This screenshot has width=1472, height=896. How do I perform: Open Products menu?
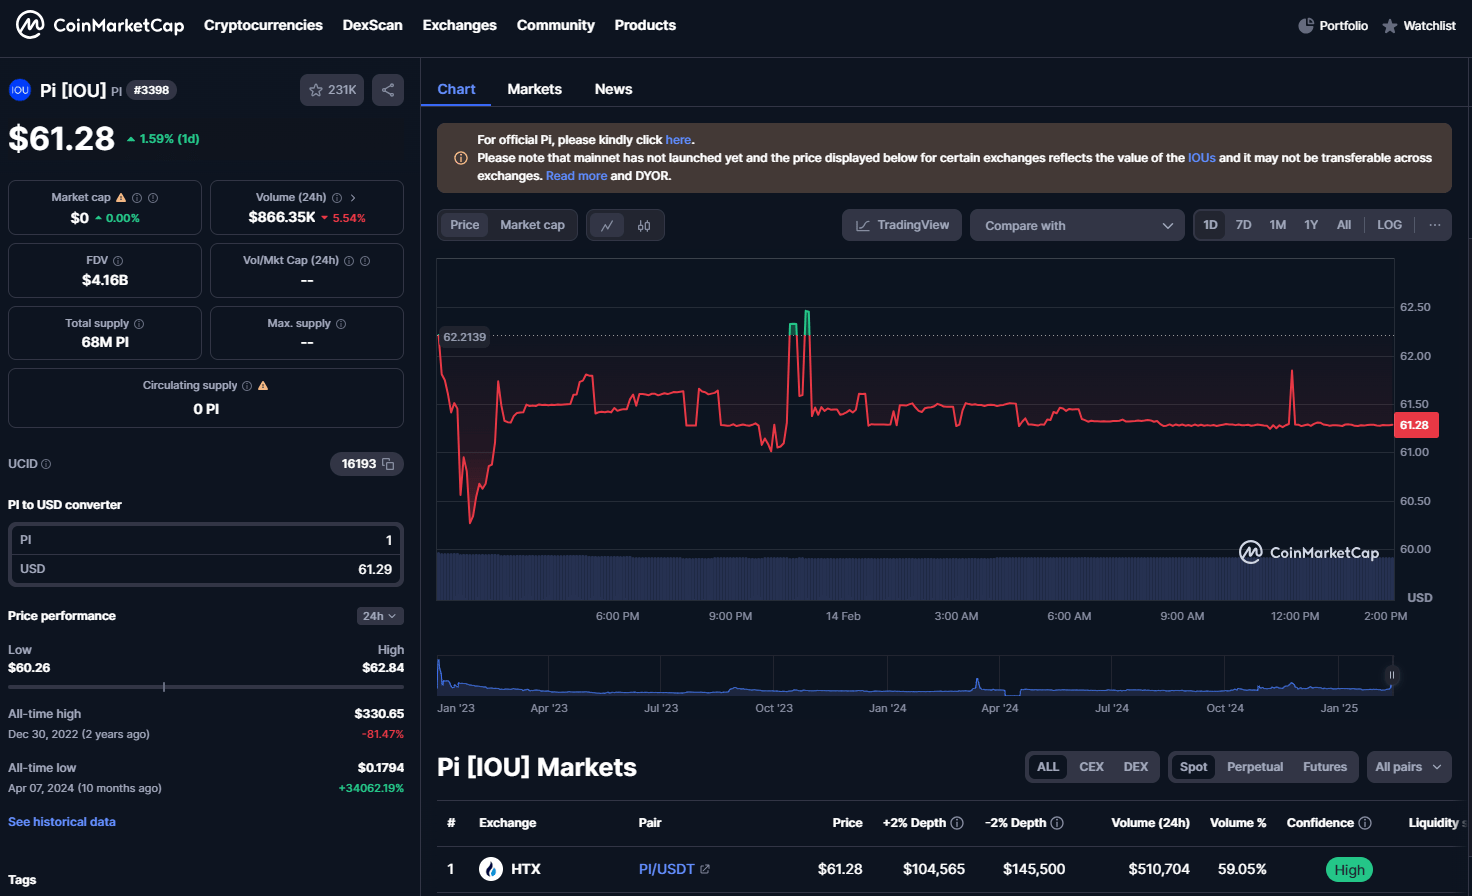coord(645,25)
